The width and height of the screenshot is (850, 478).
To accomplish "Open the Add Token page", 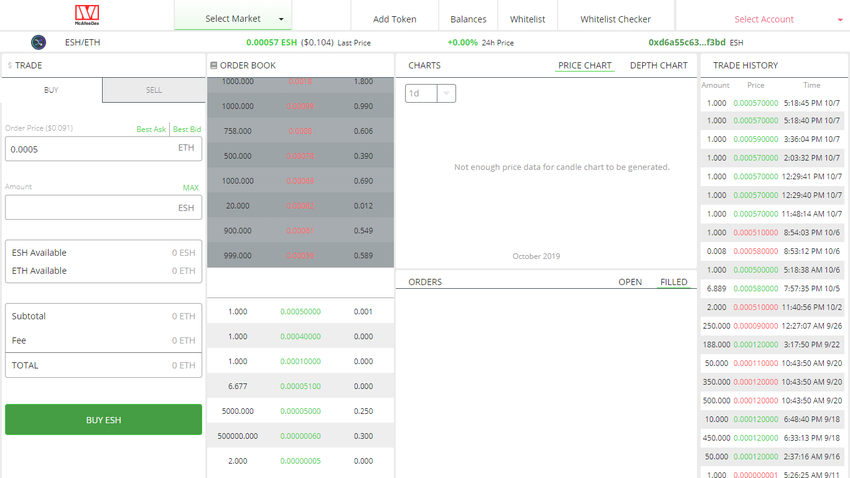I will [x=394, y=19].
